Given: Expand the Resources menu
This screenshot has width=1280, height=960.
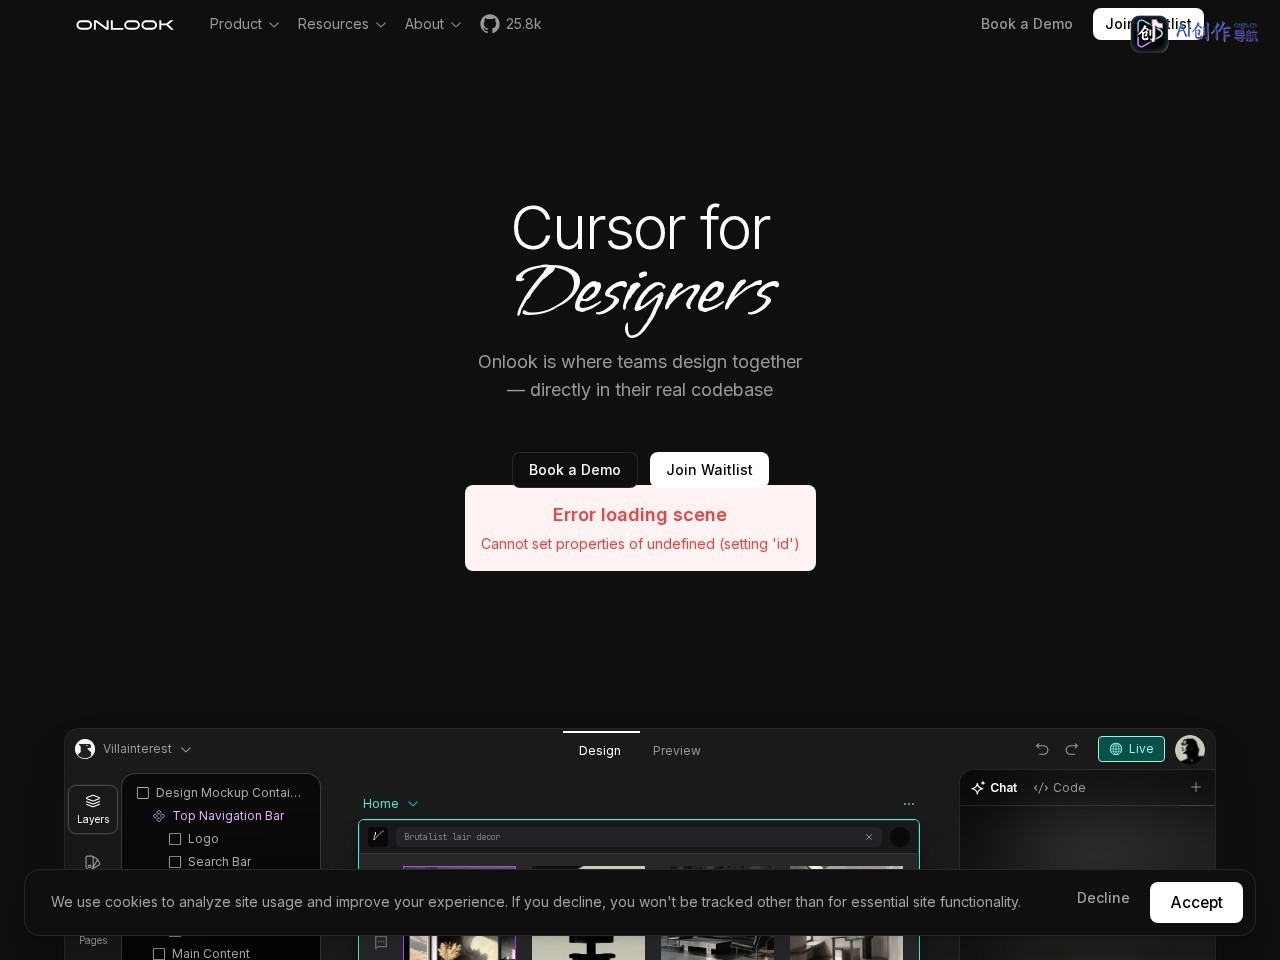Looking at the screenshot, I should pyautogui.click(x=342, y=24).
